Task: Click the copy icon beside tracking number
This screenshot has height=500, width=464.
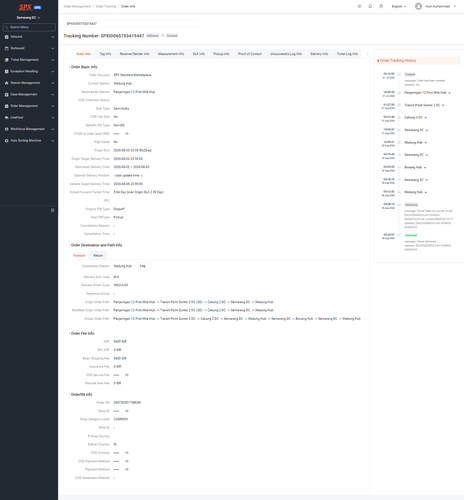Action: click(163, 36)
